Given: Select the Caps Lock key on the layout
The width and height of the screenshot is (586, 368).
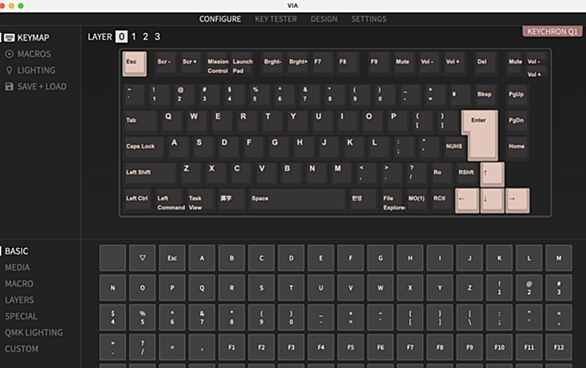Looking at the screenshot, I should (x=144, y=147).
